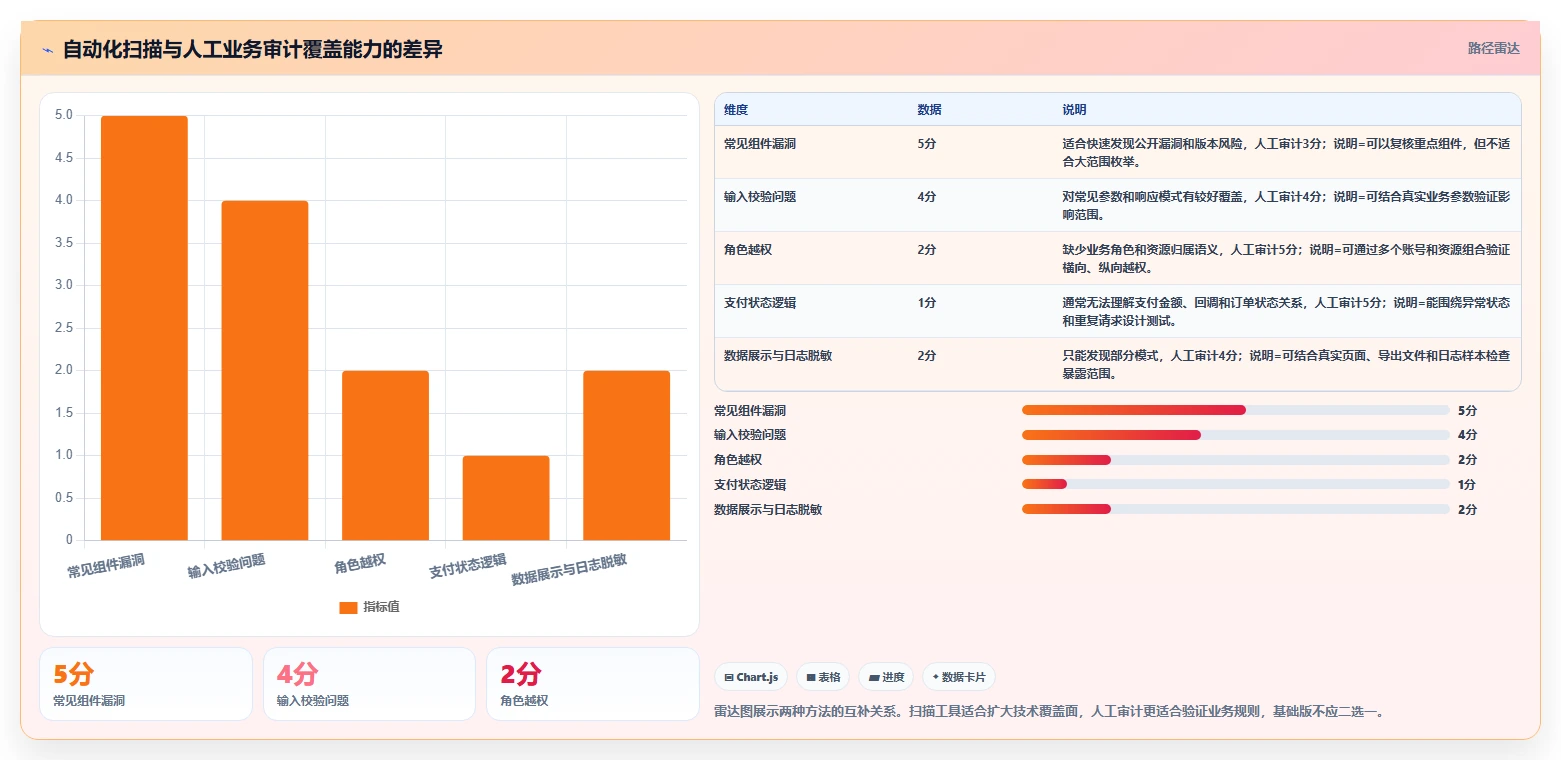The width and height of the screenshot is (1561, 760).
Task: Click the description starting 只能发现部分模式
Action: point(1286,364)
